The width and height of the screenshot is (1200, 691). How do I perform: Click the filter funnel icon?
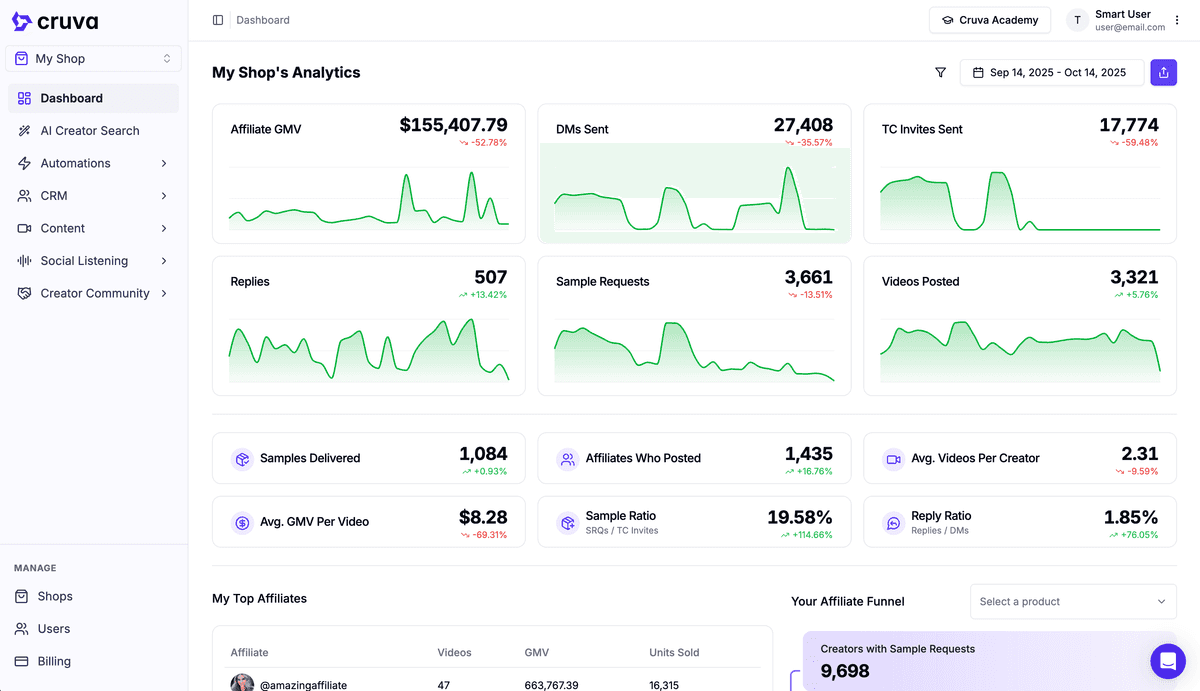[940, 73]
